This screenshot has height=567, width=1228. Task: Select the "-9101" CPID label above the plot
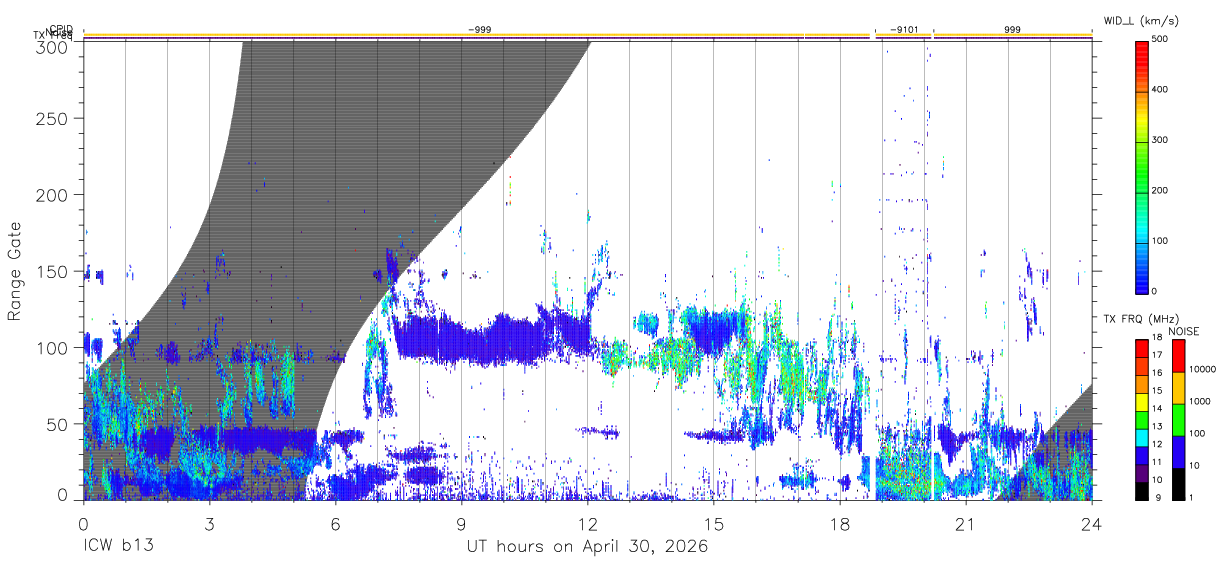pos(904,30)
